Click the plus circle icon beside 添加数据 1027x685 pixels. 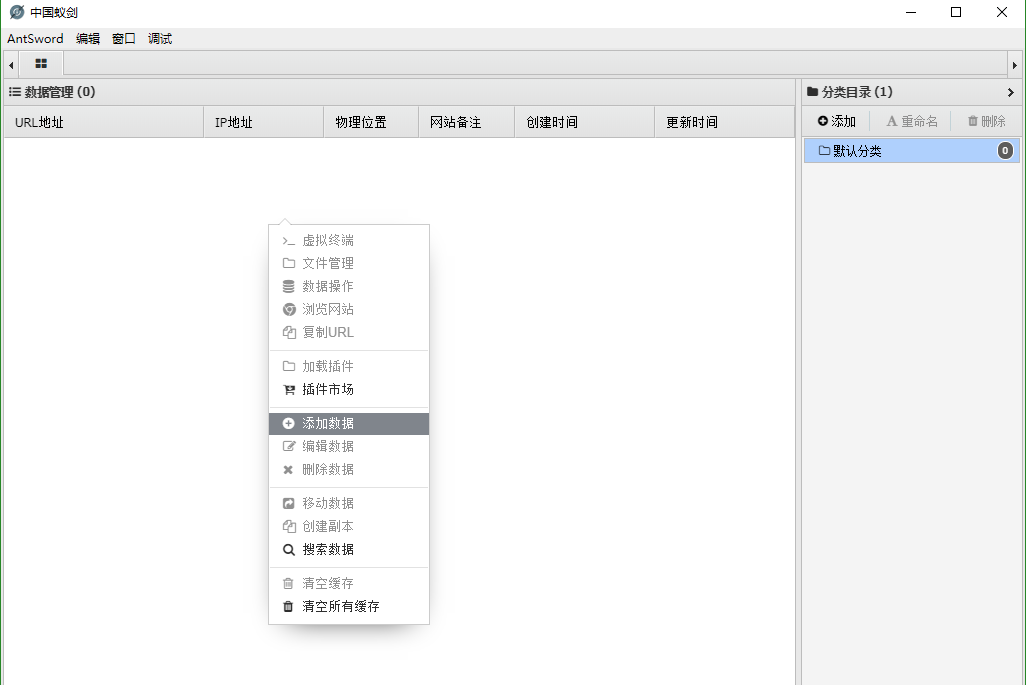coord(288,424)
